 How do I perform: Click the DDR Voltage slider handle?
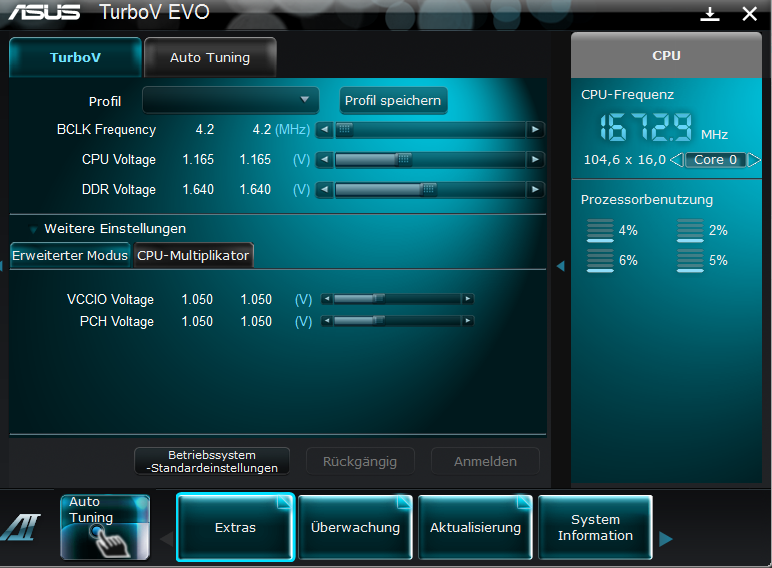coord(429,190)
